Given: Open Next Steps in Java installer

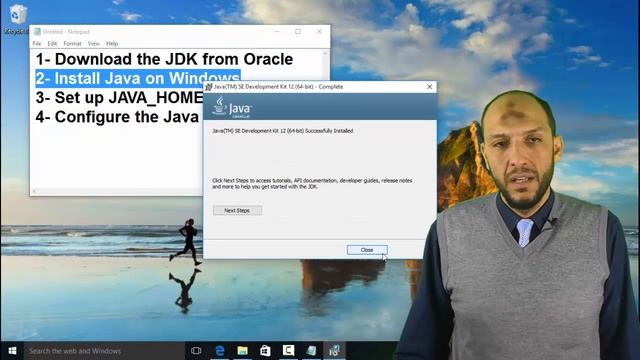Looking at the screenshot, I should (237, 210).
